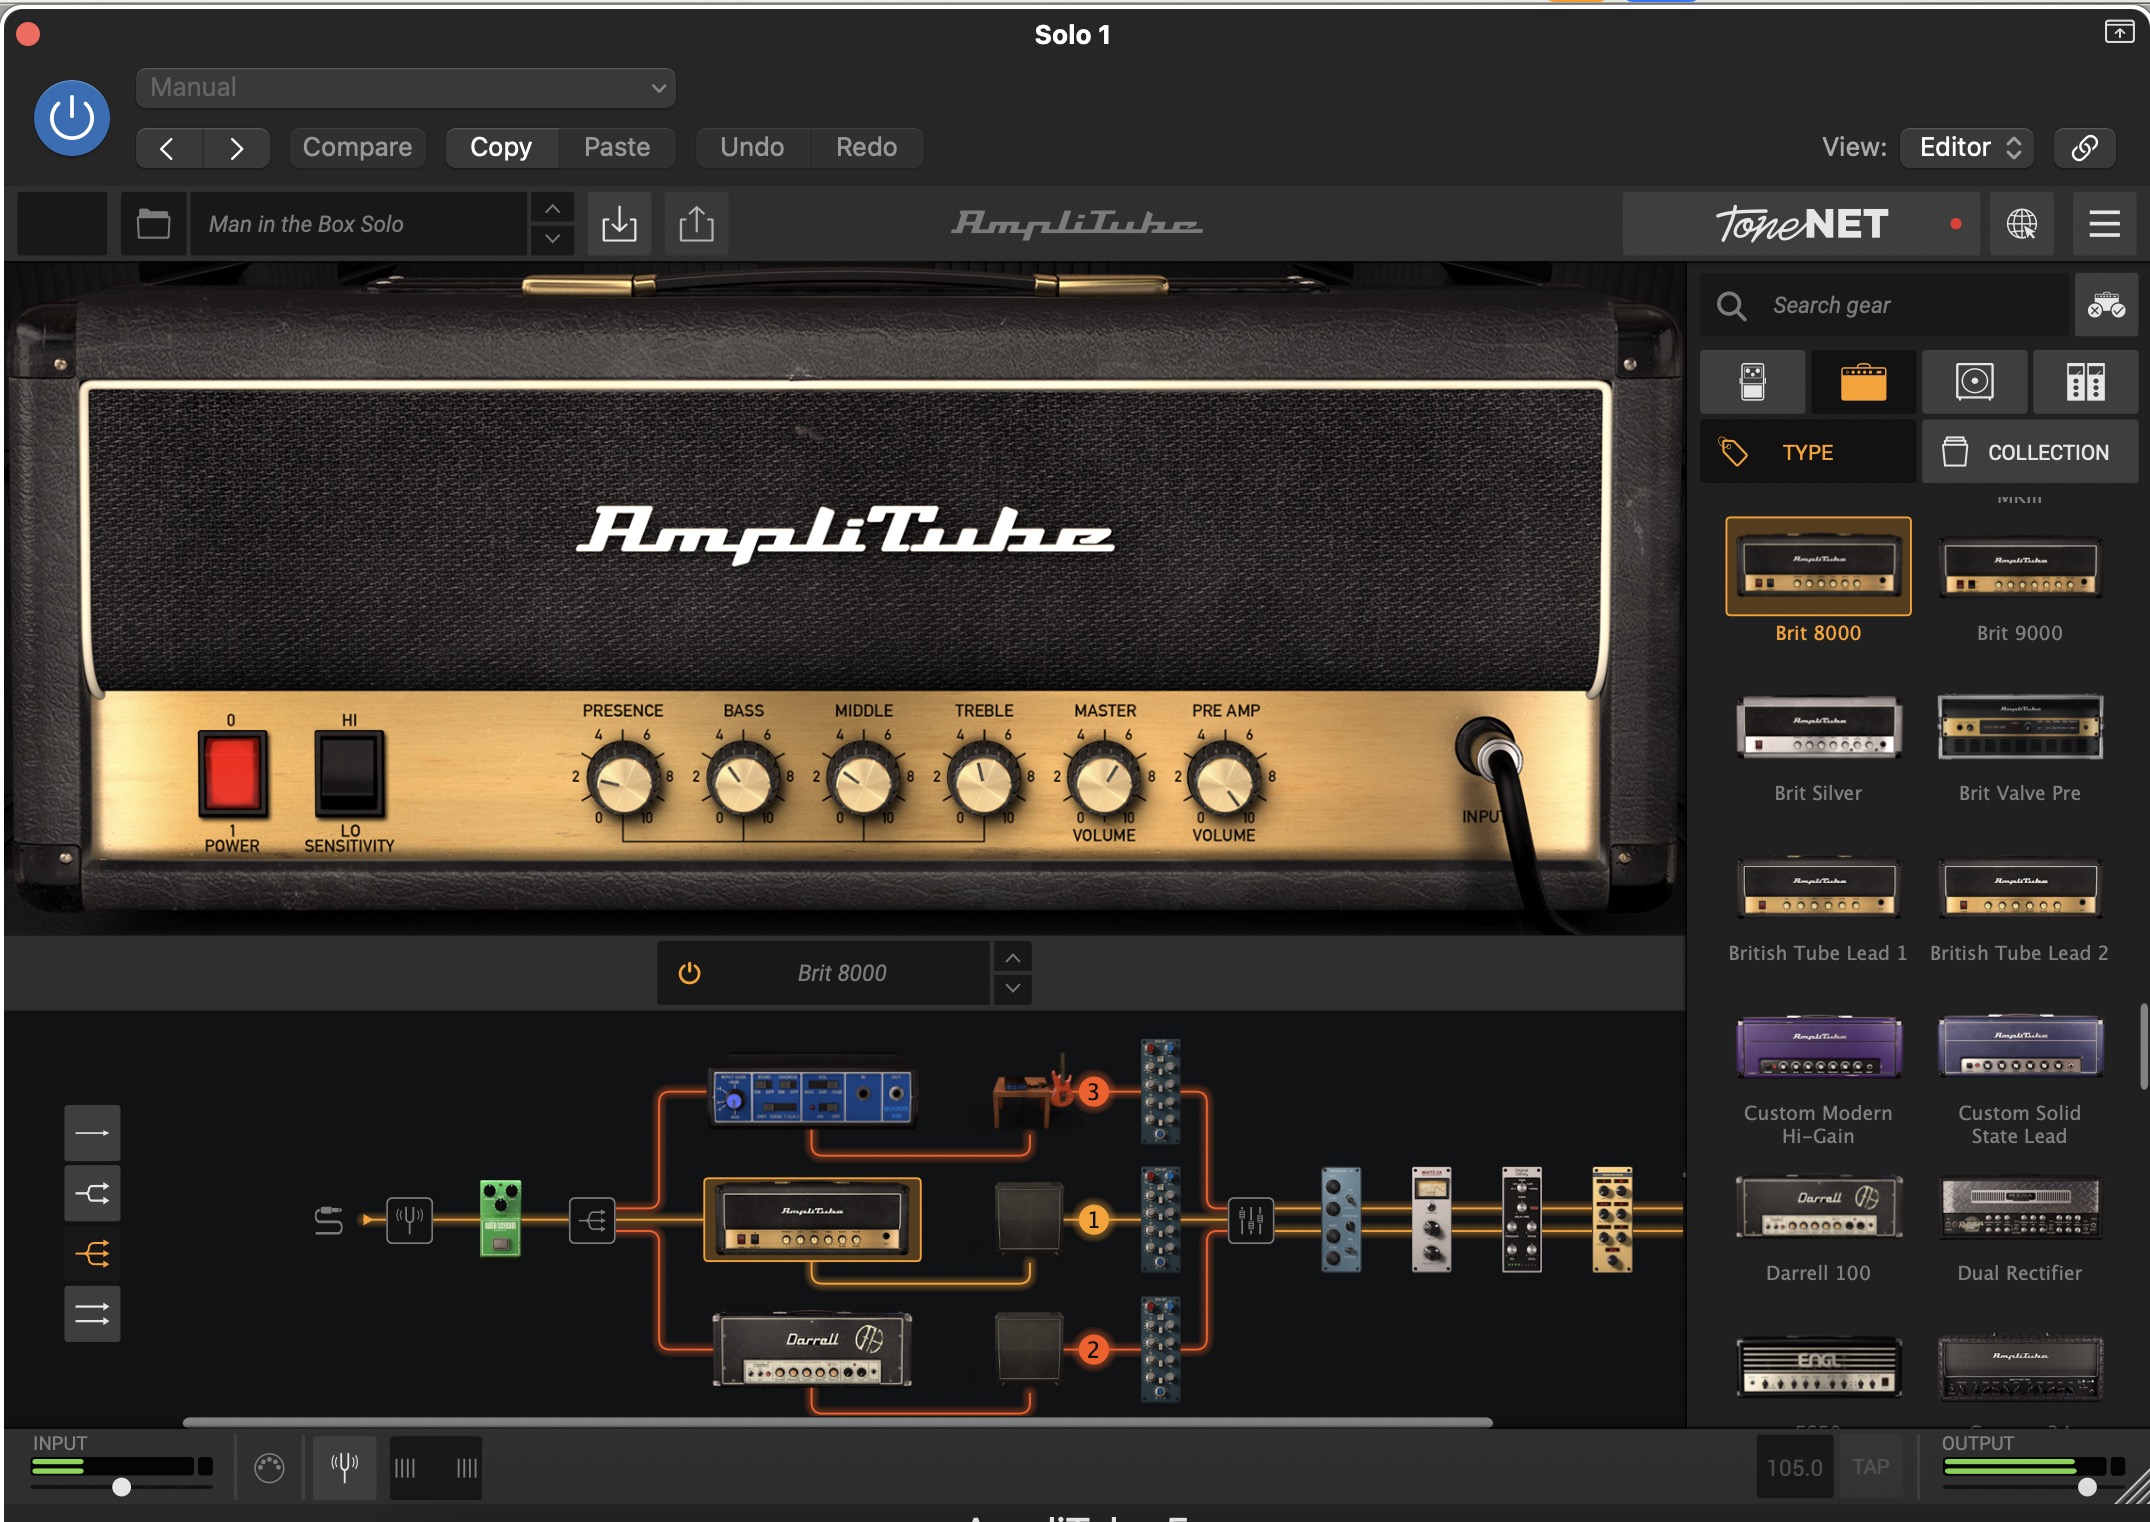The height and width of the screenshot is (1522, 2150).
Task: Click the Copy button
Action: (x=501, y=147)
